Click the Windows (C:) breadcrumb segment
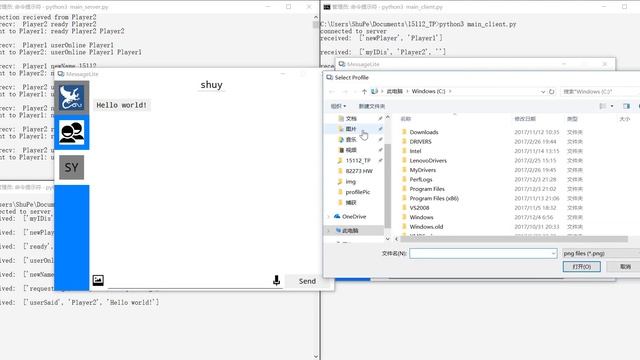This screenshot has width=640, height=360. tap(428, 91)
